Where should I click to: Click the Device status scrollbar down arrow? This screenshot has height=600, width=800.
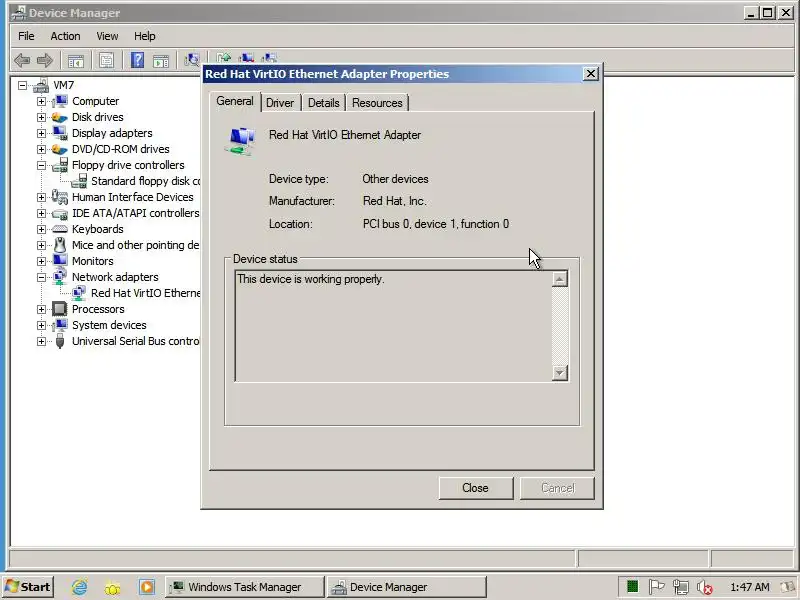pyautogui.click(x=560, y=373)
